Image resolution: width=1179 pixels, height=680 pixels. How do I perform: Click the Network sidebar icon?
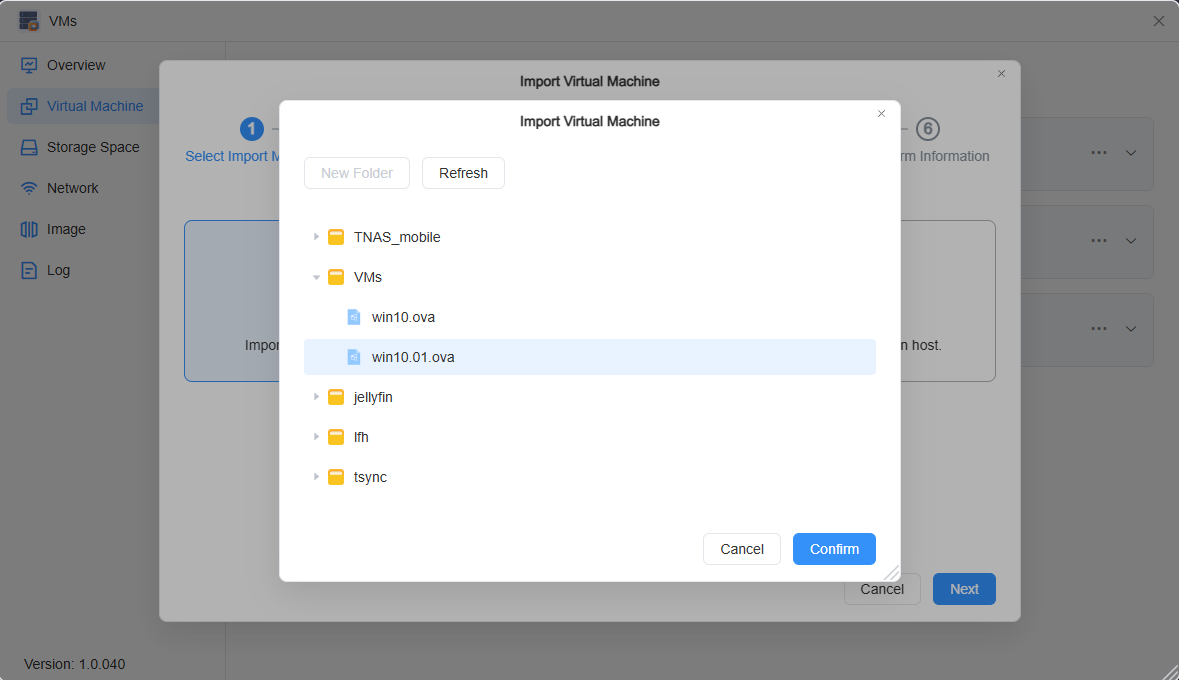(x=29, y=187)
